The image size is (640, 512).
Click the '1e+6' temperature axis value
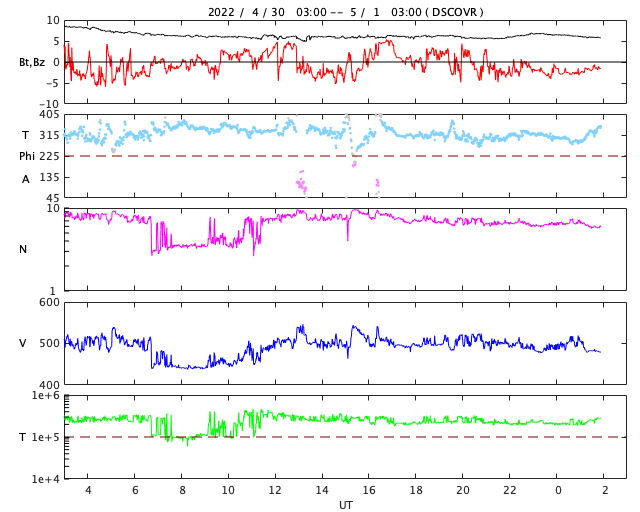(46, 396)
